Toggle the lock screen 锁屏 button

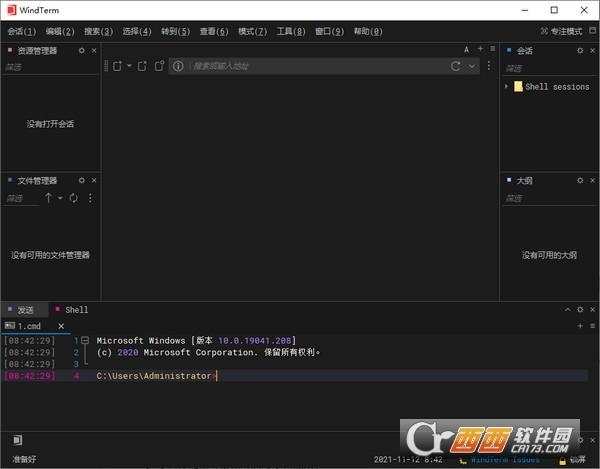click(573, 460)
